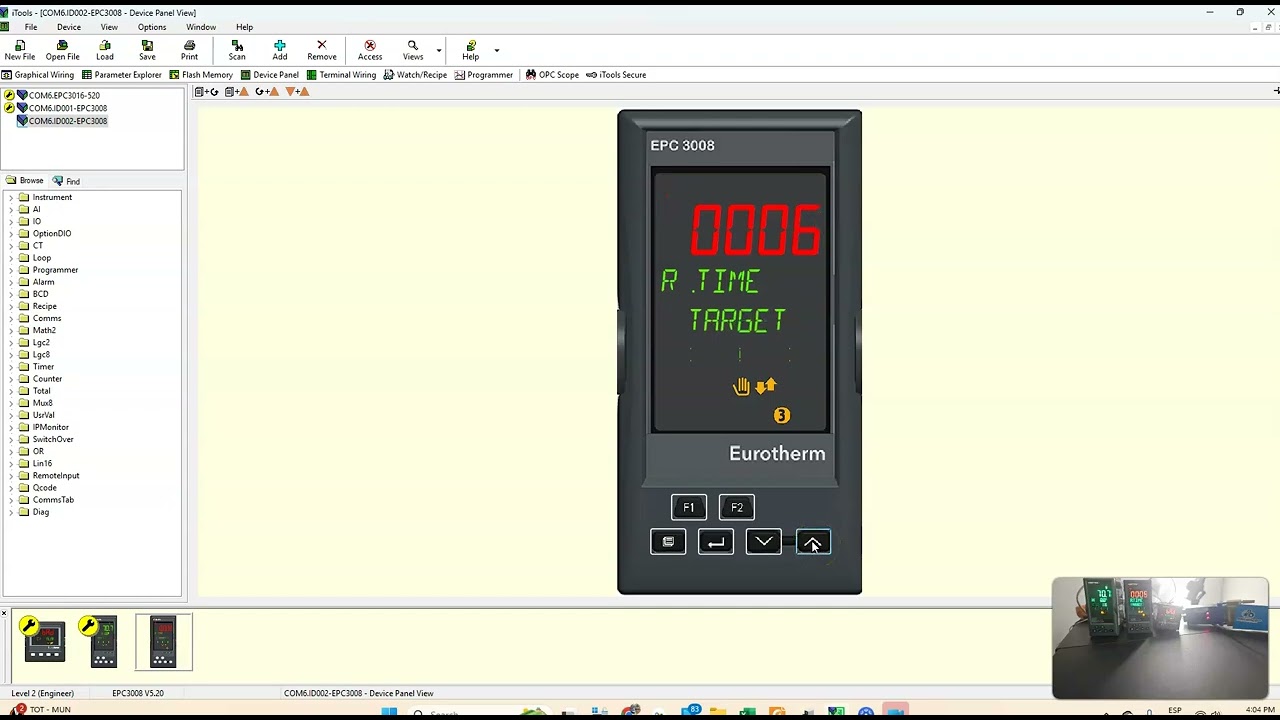Screen dimensions: 1280x720
Task: Expand the Recipe folder
Action: point(10,306)
